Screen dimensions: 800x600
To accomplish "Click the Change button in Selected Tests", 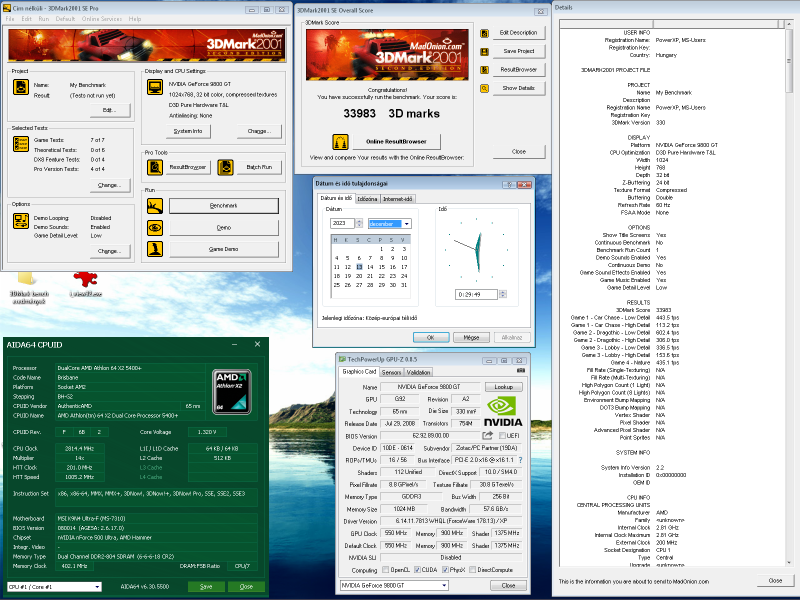I will tap(109, 185).
